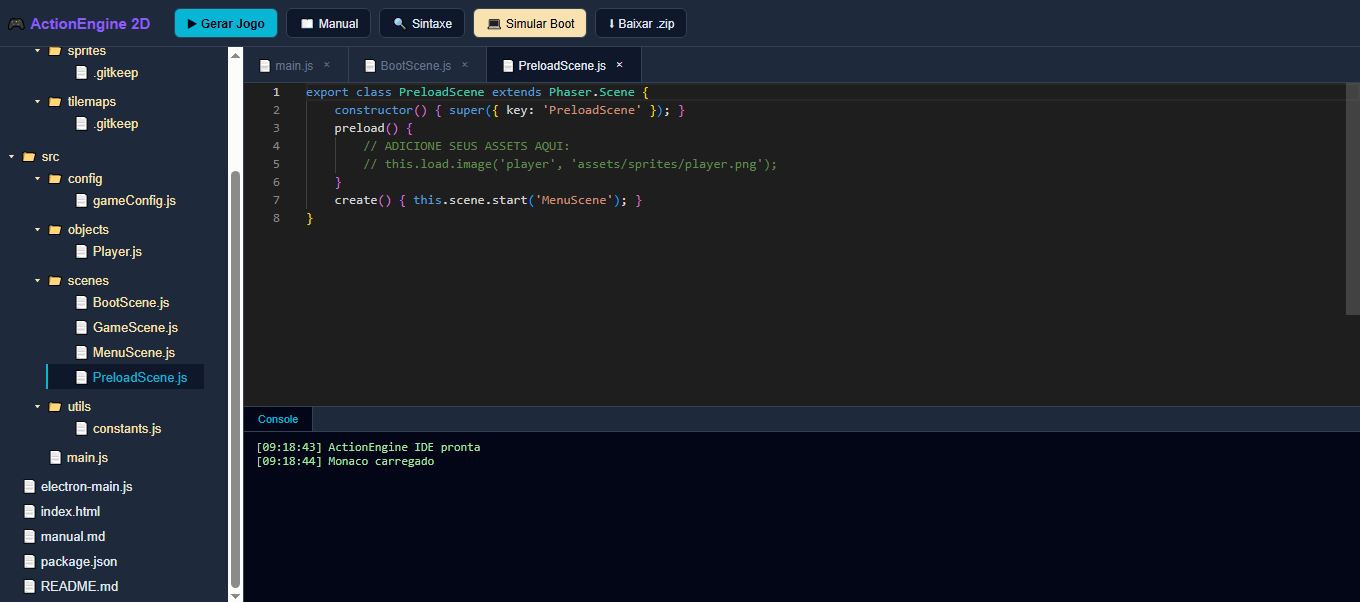Open gameConfig.js in file tree

[x=134, y=200]
